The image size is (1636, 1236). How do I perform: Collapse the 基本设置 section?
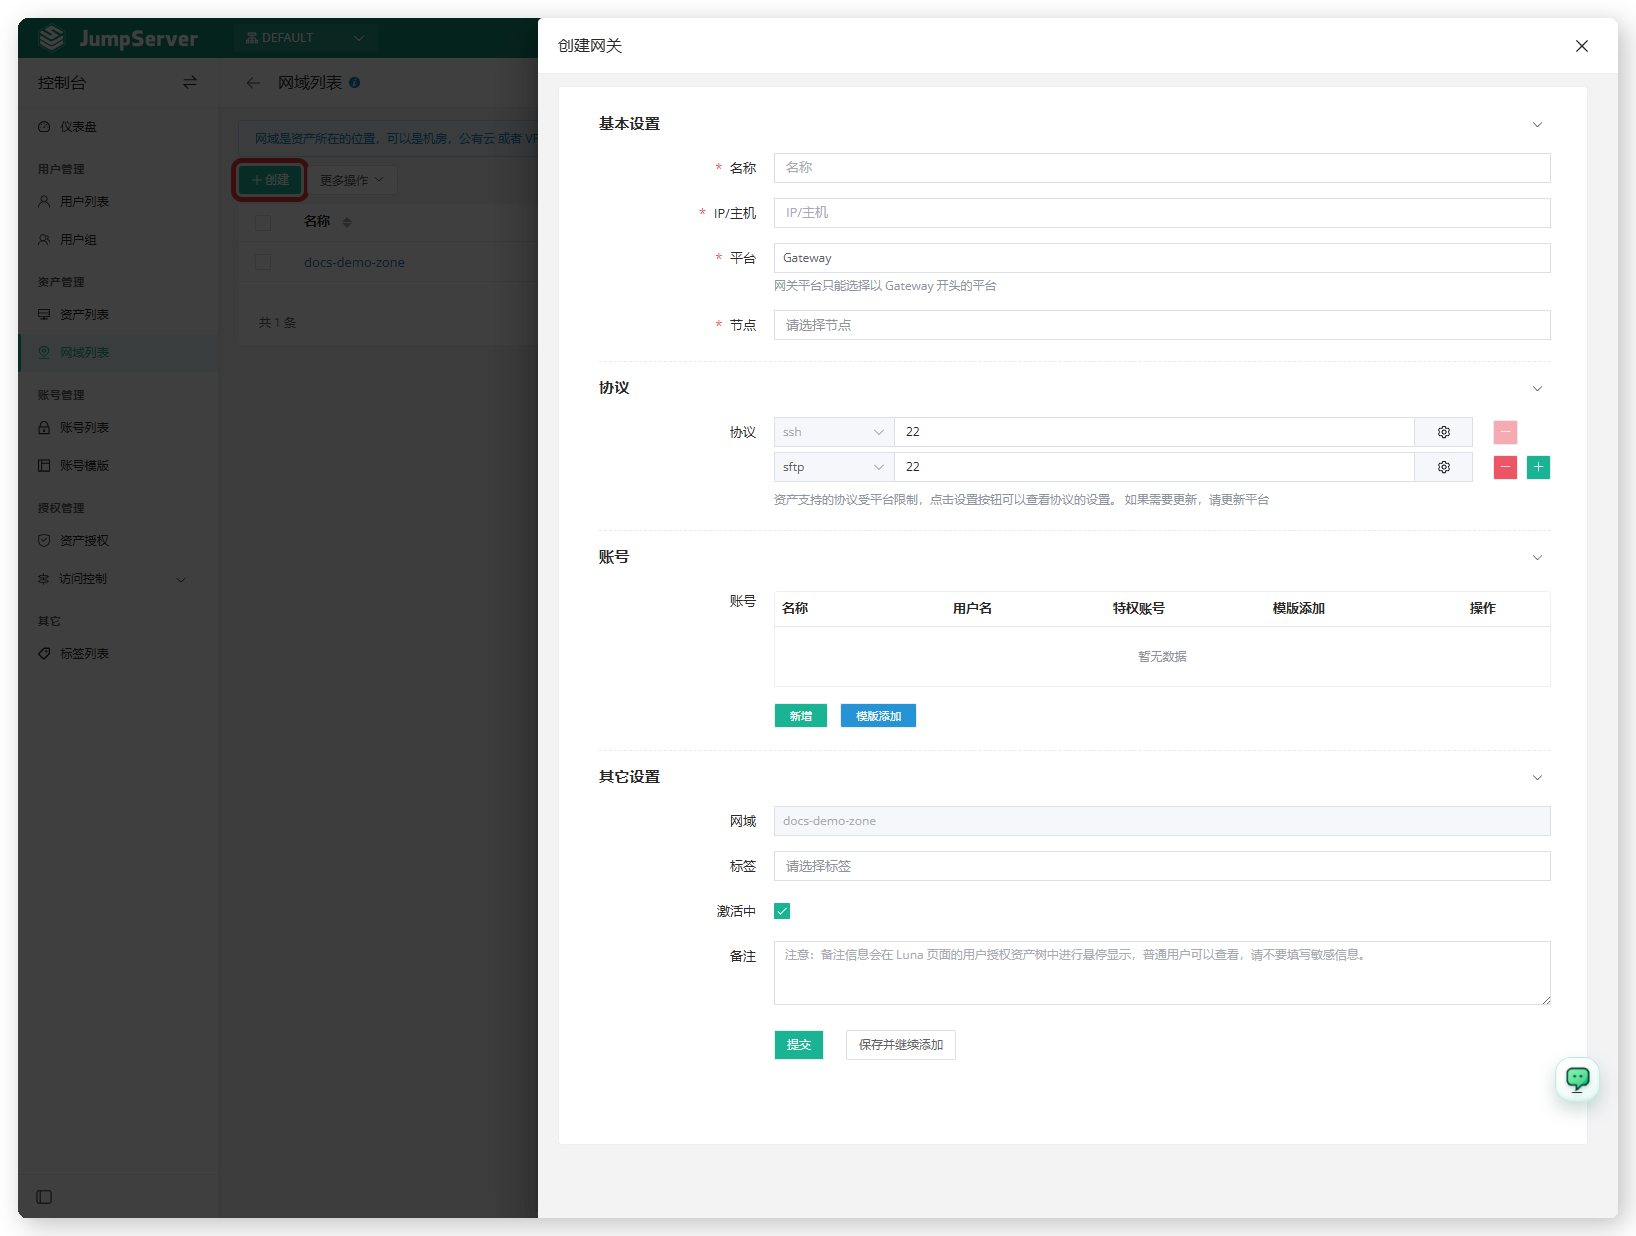(1537, 125)
